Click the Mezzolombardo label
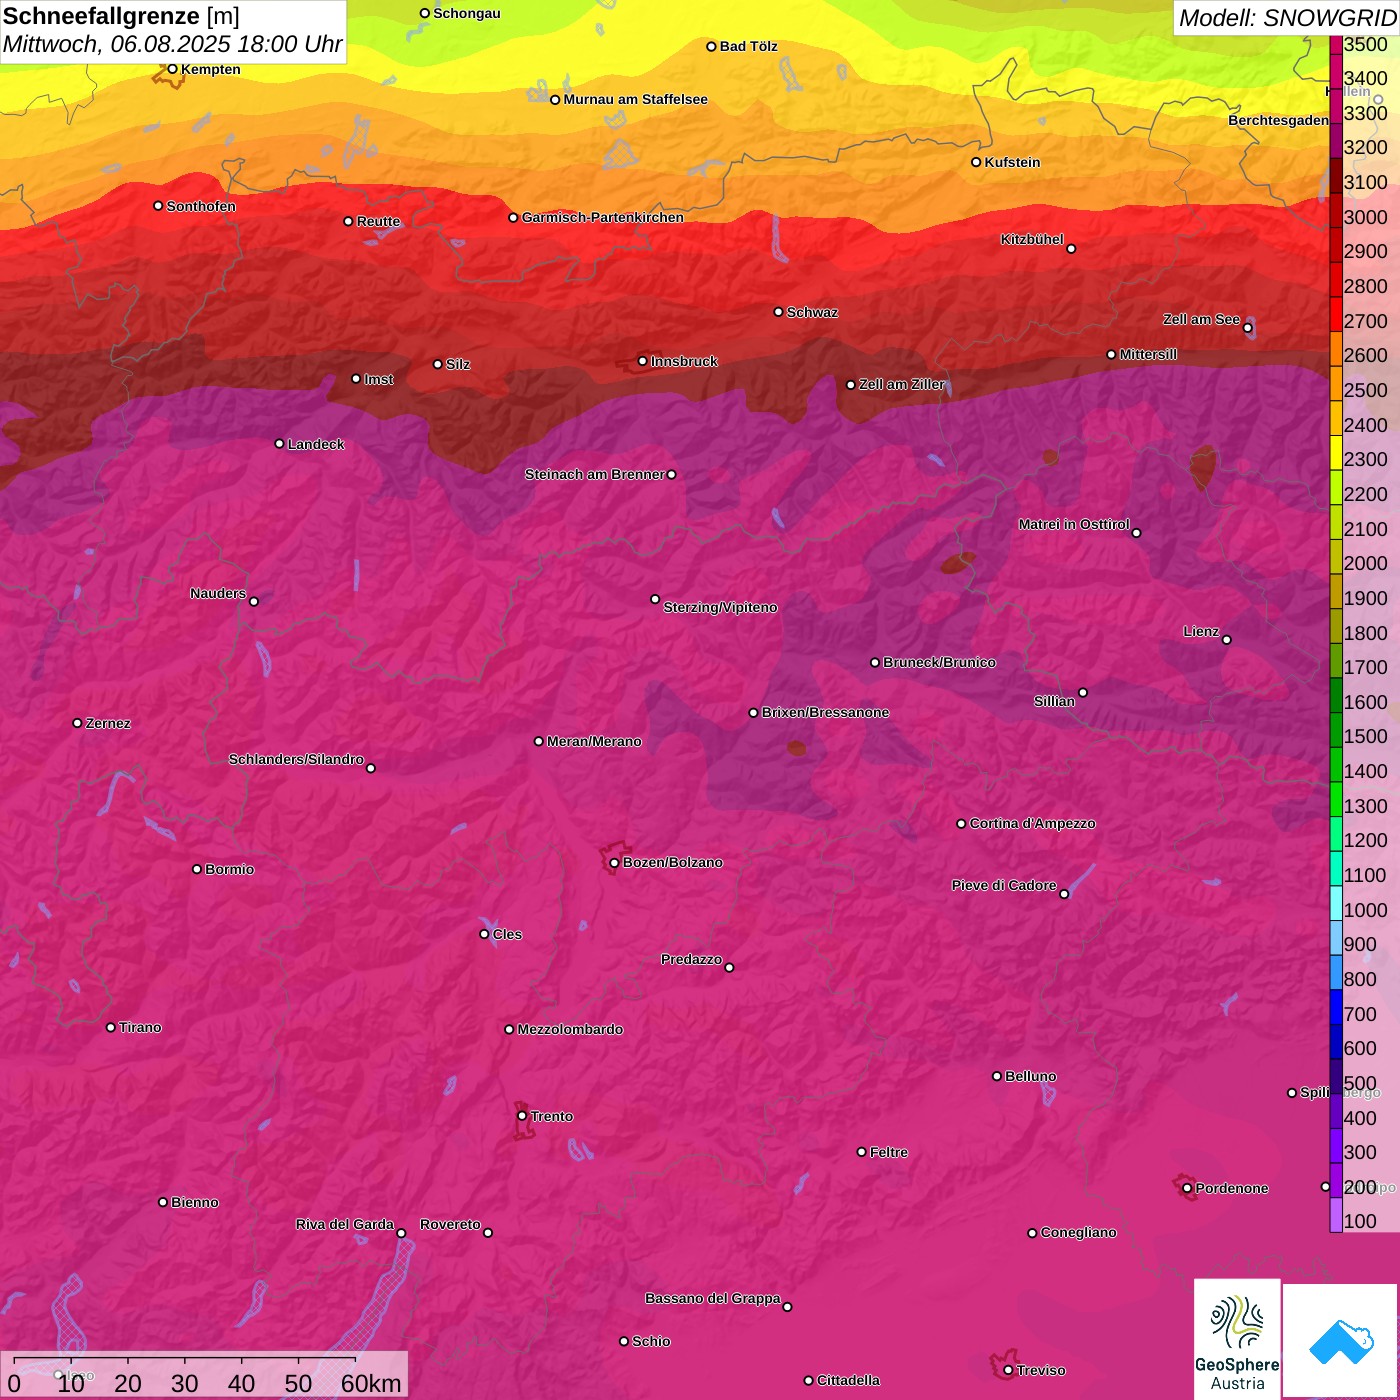The image size is (1400, 1400). pos(570,1029)
